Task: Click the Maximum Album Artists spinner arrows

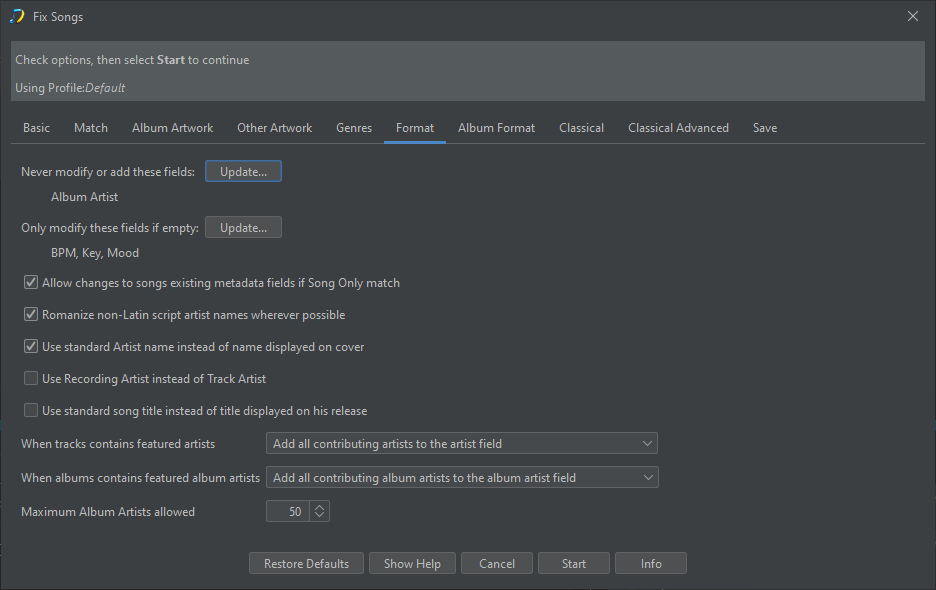Action: [x=319, y=512]
